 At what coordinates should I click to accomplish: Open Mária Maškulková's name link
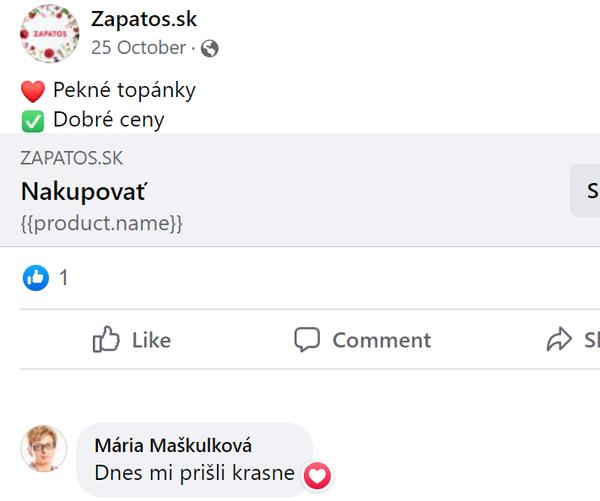173,445
